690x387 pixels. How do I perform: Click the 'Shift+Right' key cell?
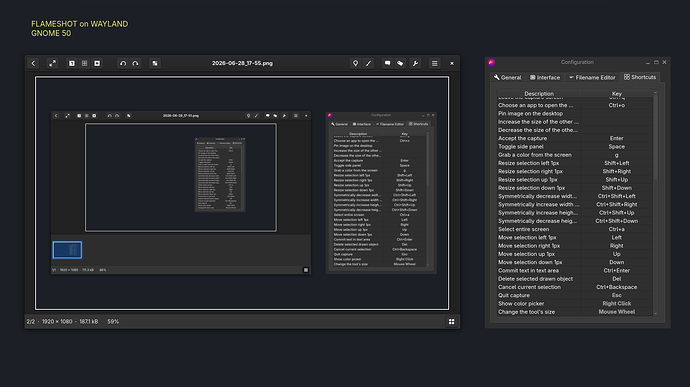point(617,171)
